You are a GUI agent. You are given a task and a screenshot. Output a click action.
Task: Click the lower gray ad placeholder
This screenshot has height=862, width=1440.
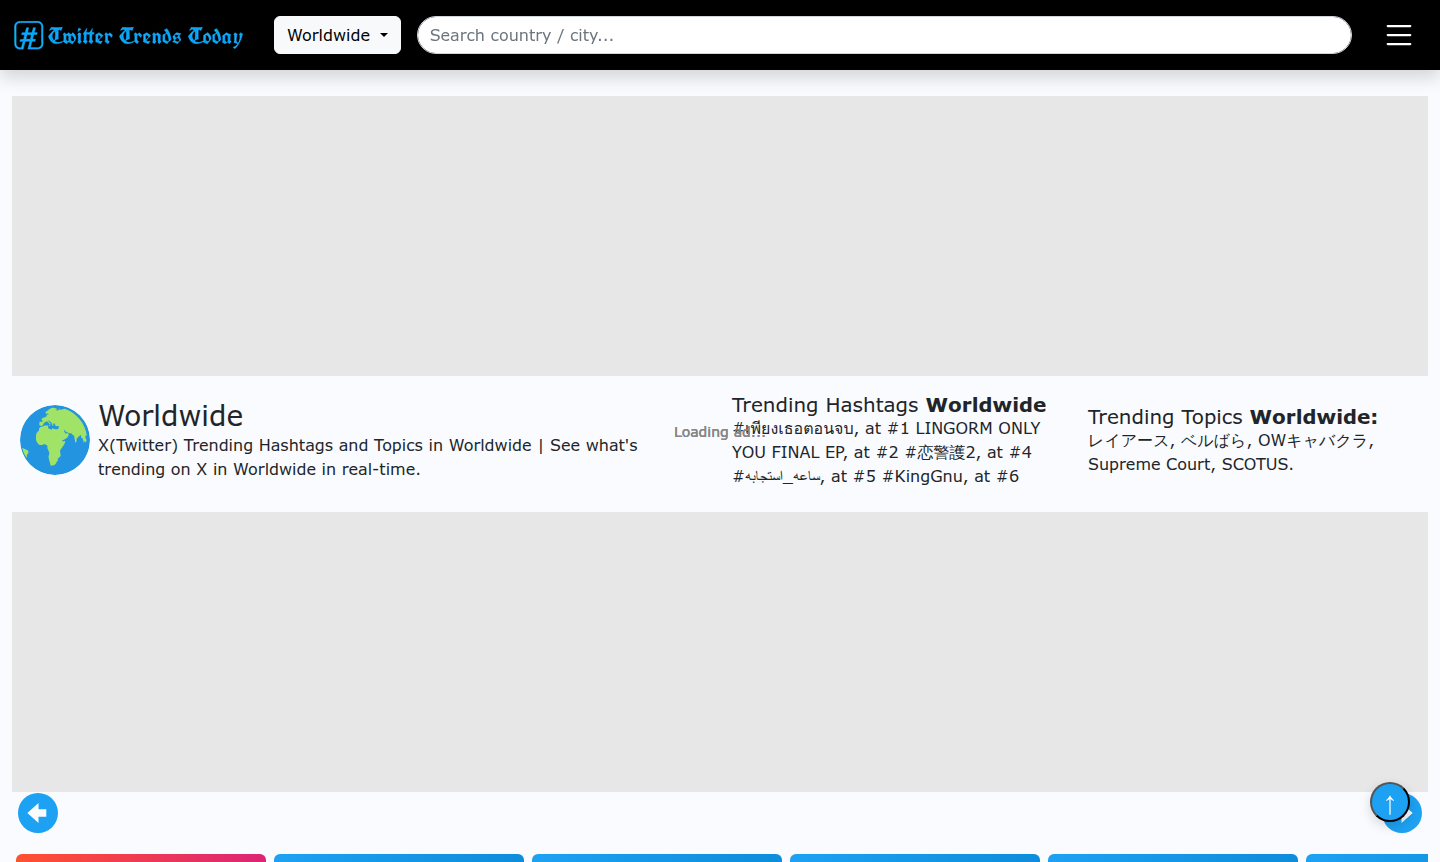pos(720,652)
